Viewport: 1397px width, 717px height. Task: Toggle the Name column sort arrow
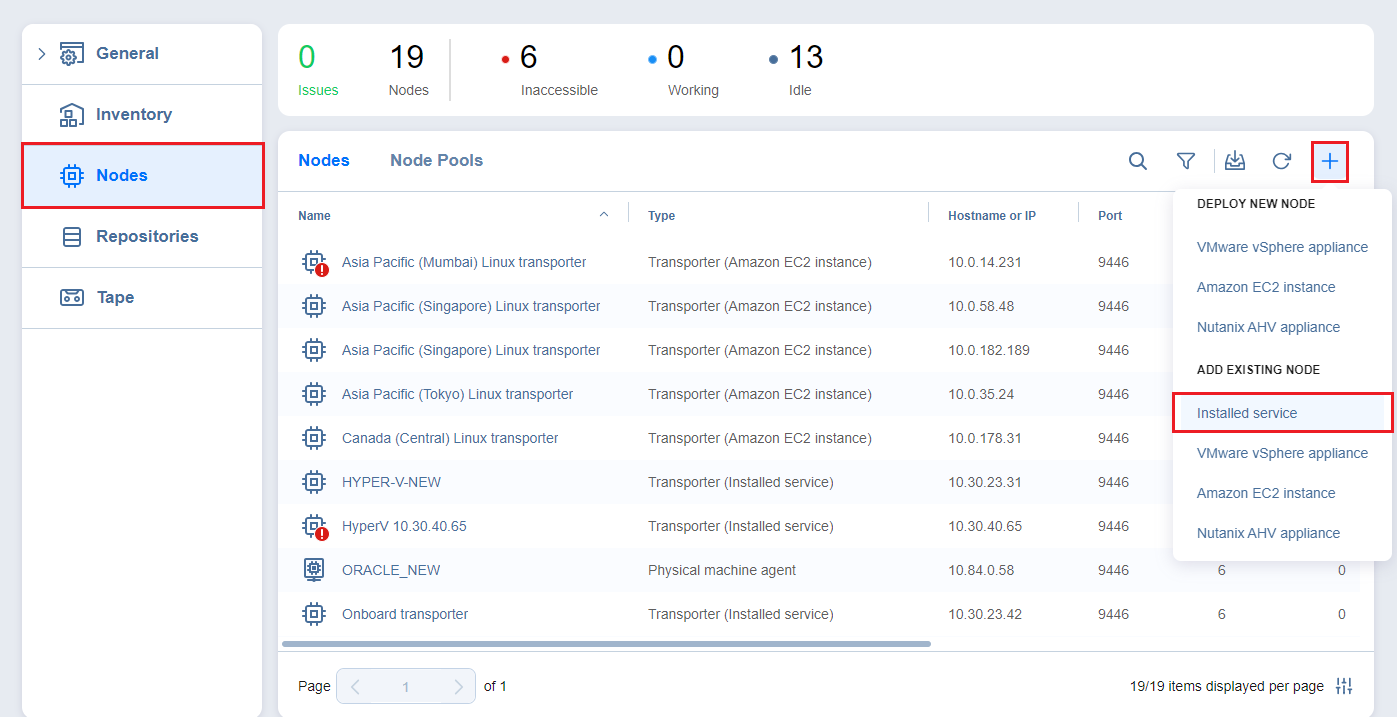coord(604,213)
